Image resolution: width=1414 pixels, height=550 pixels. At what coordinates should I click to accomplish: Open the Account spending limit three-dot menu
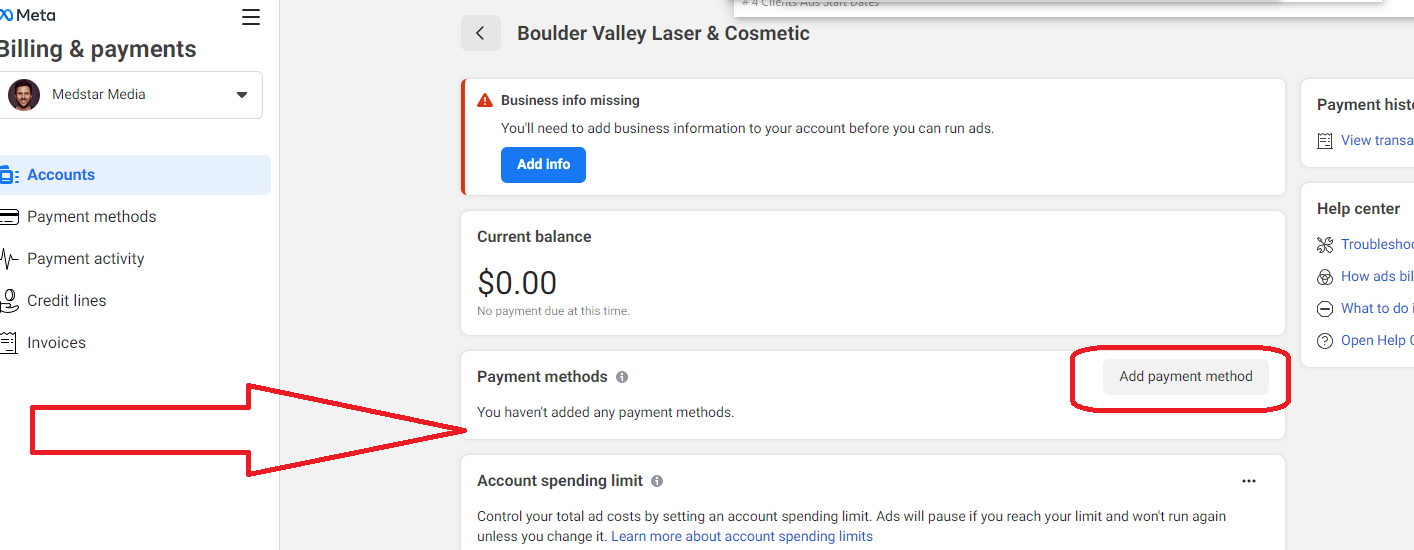click(x=1249, y=481)
